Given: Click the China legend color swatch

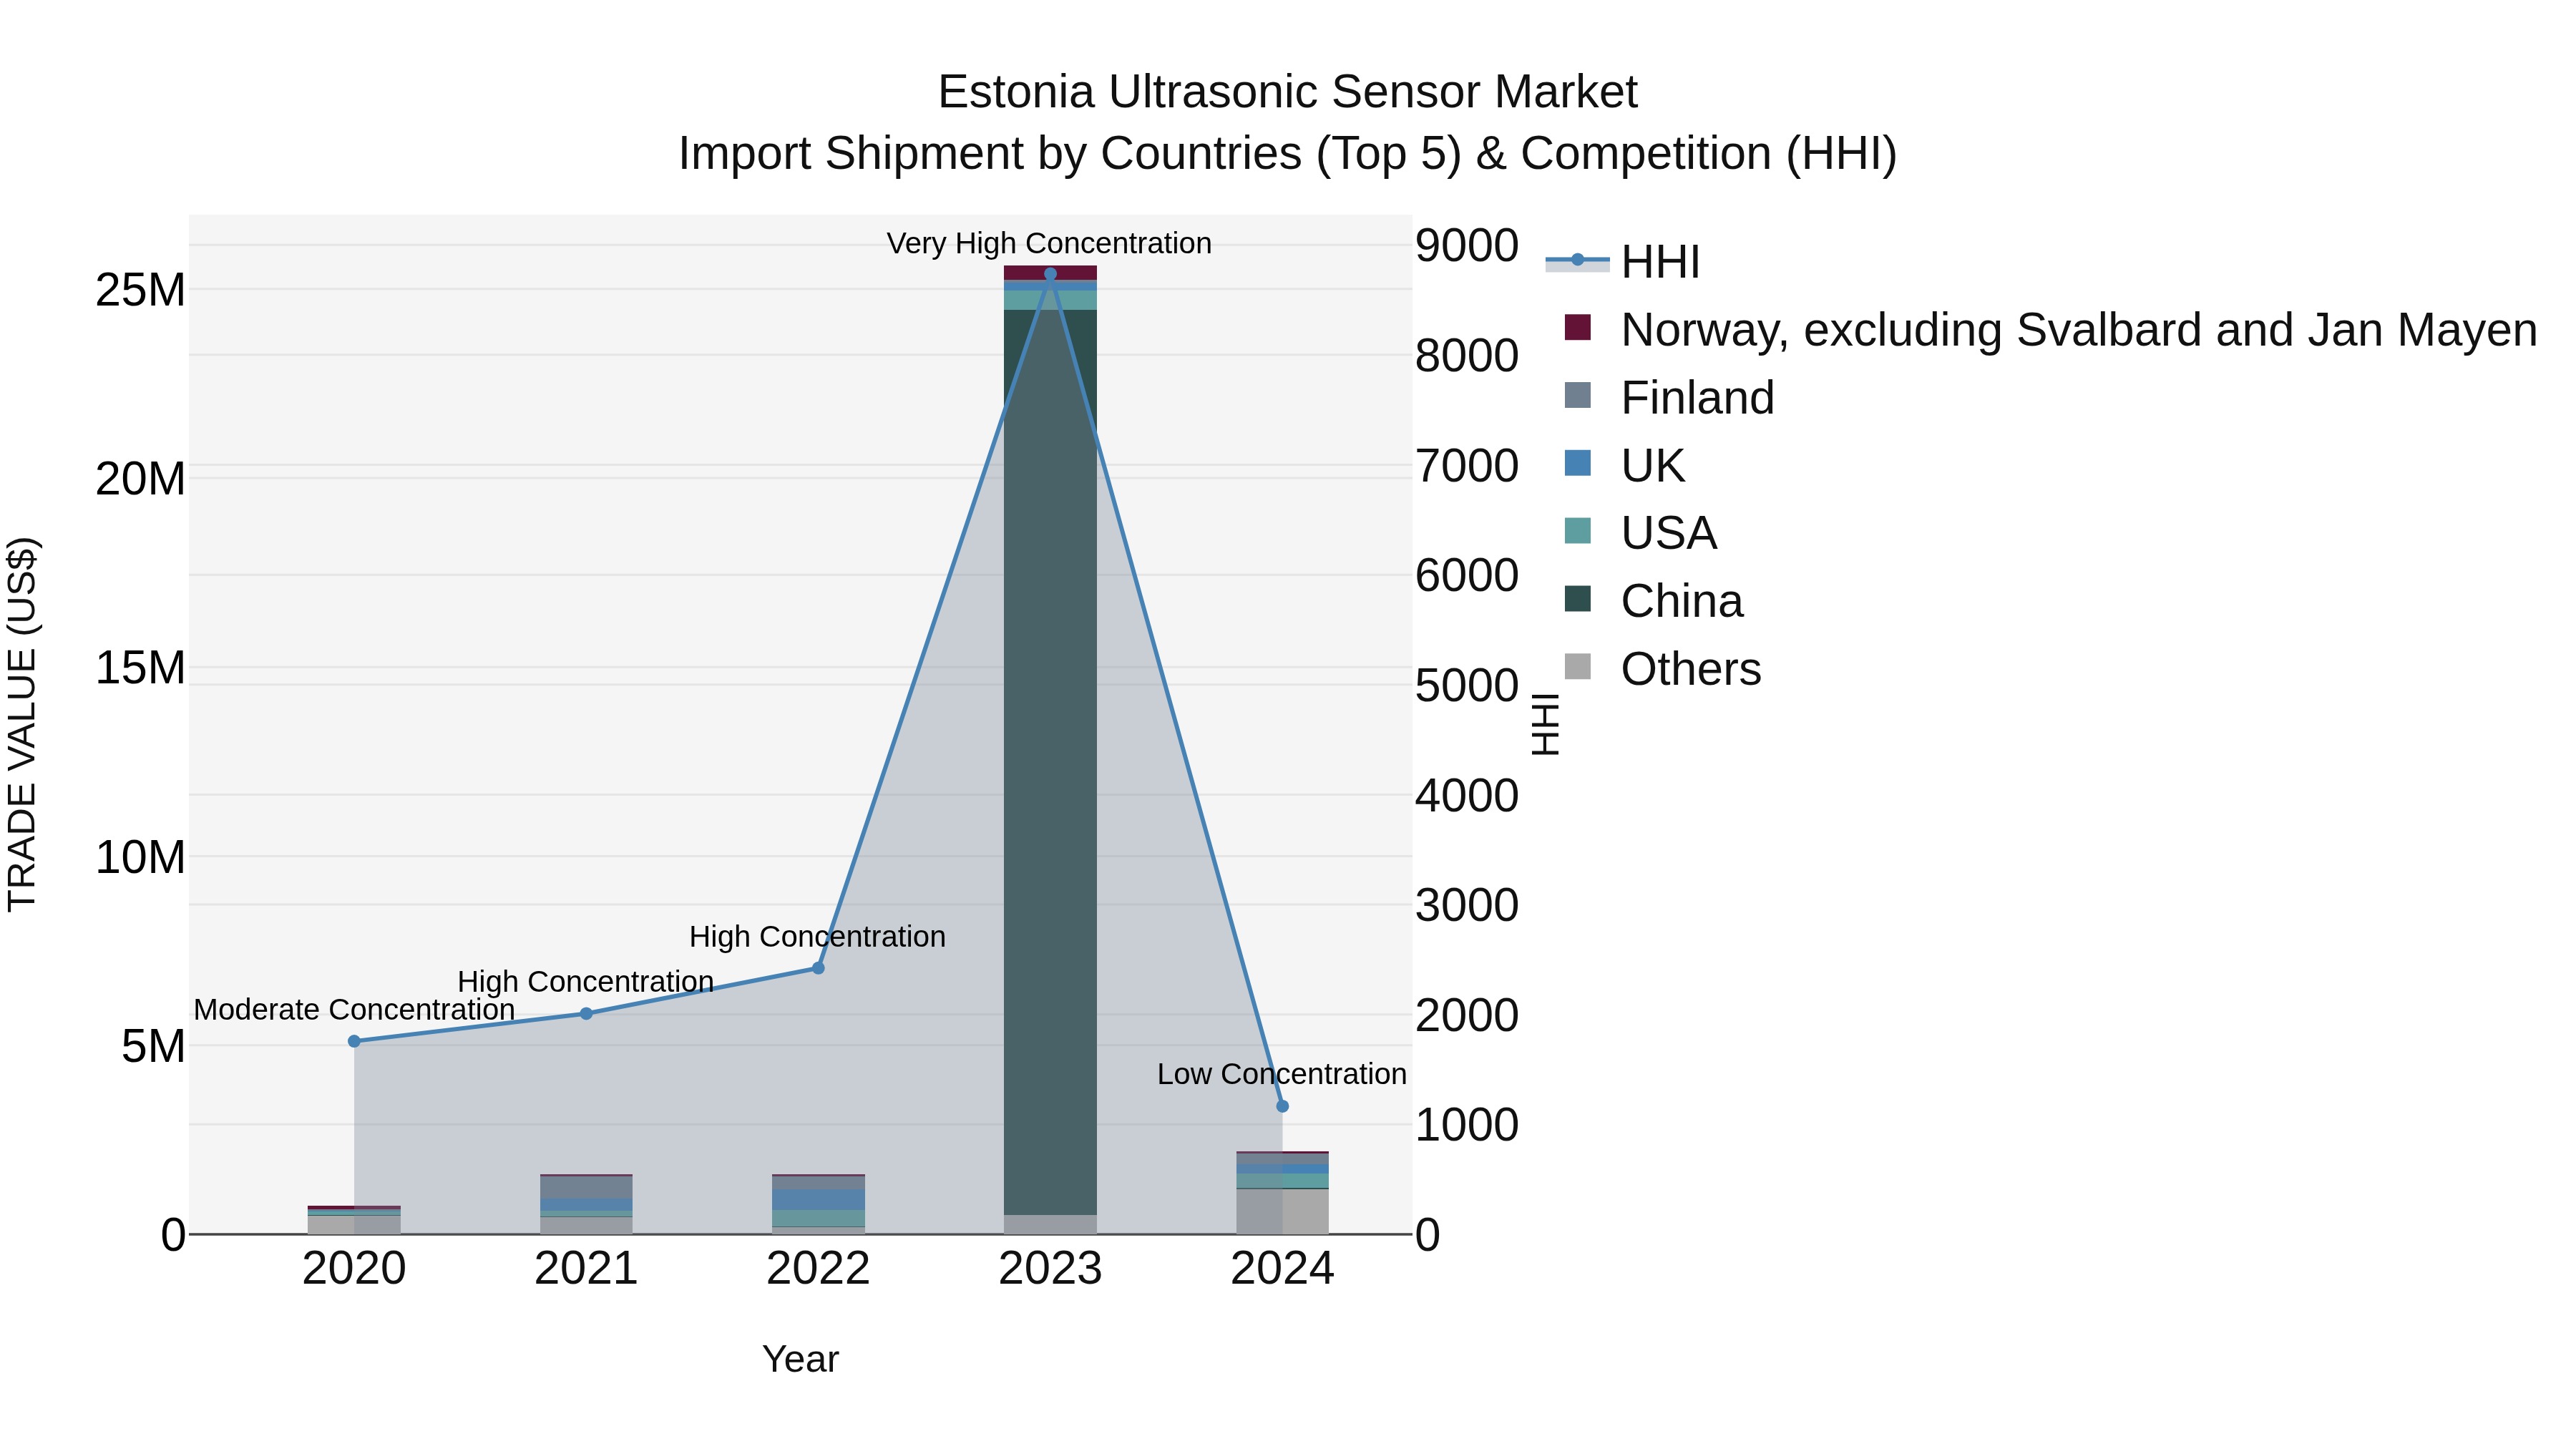Looking at the screenshot, I should click(1577, 599).
